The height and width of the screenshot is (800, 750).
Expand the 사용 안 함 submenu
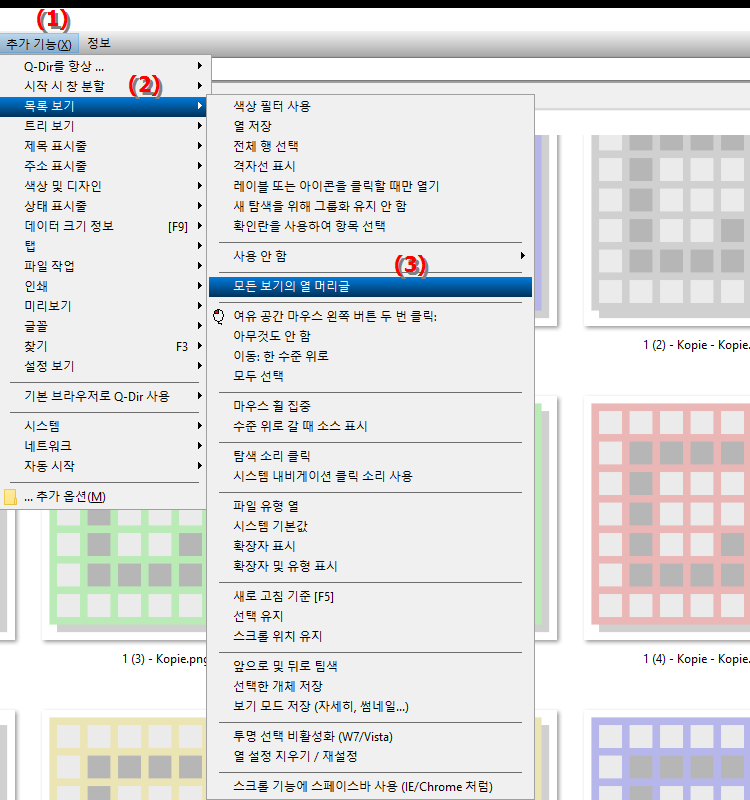(370, 256)
